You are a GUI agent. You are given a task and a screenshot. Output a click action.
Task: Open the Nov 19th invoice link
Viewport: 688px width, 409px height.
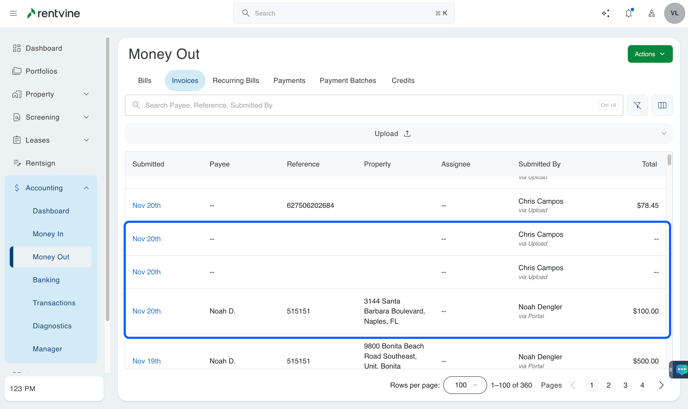tap(146, 361)
